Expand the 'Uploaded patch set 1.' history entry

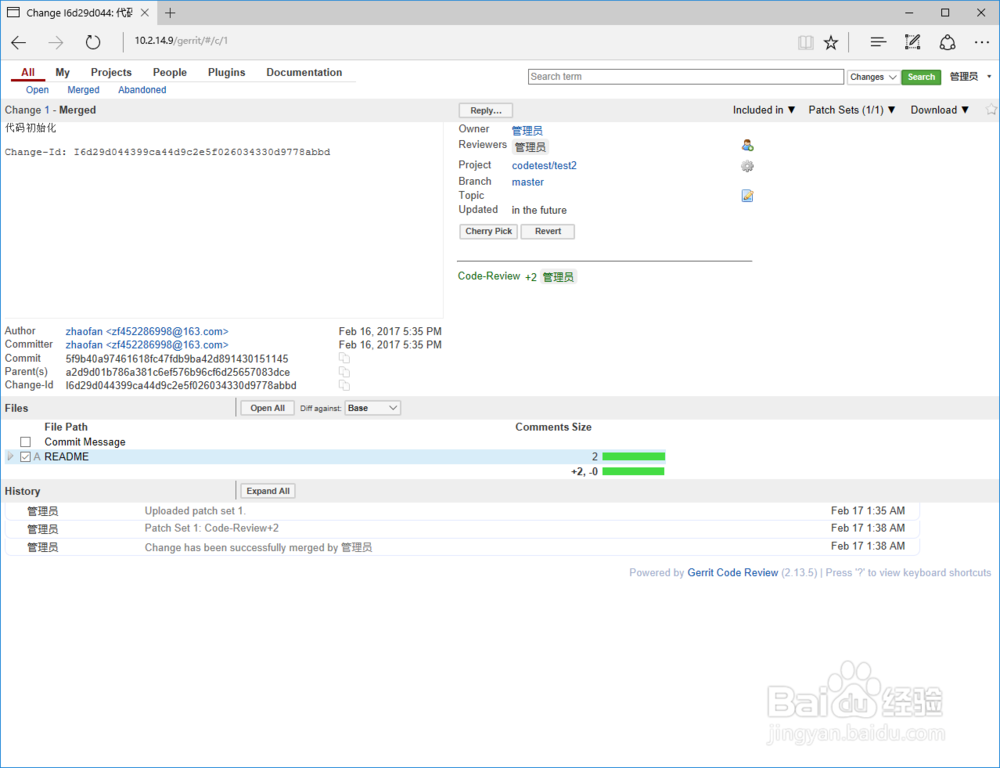click(462, 511)
